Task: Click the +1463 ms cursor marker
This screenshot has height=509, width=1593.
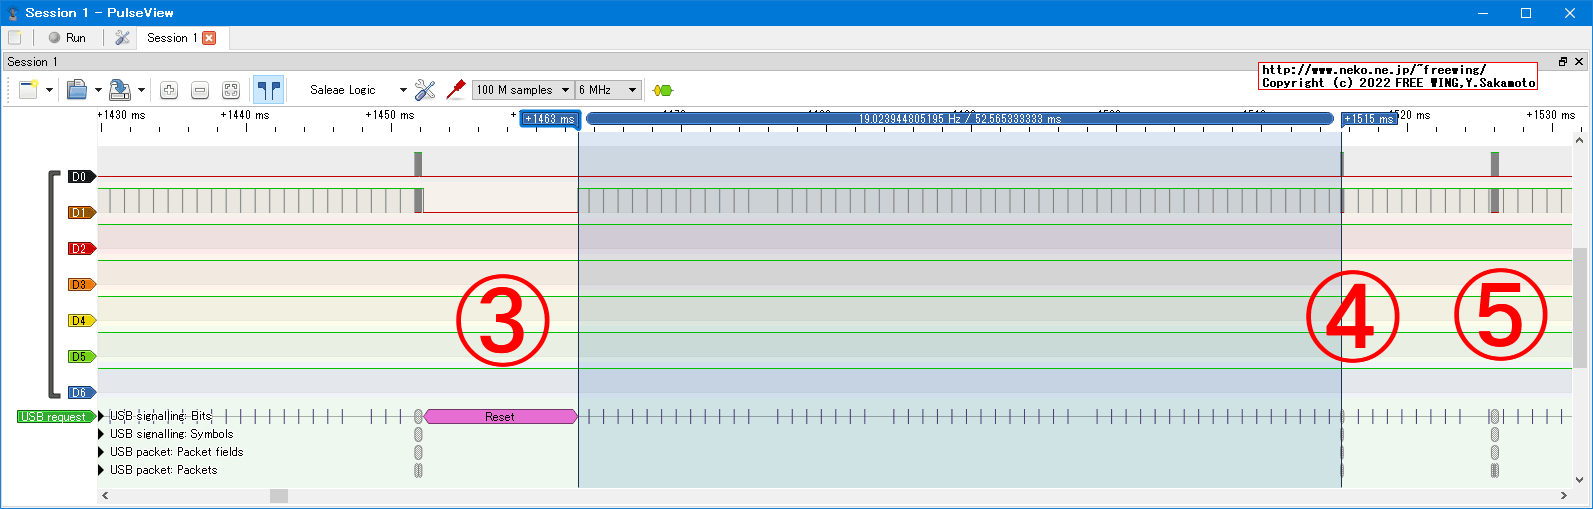Action: pos(549,119)
